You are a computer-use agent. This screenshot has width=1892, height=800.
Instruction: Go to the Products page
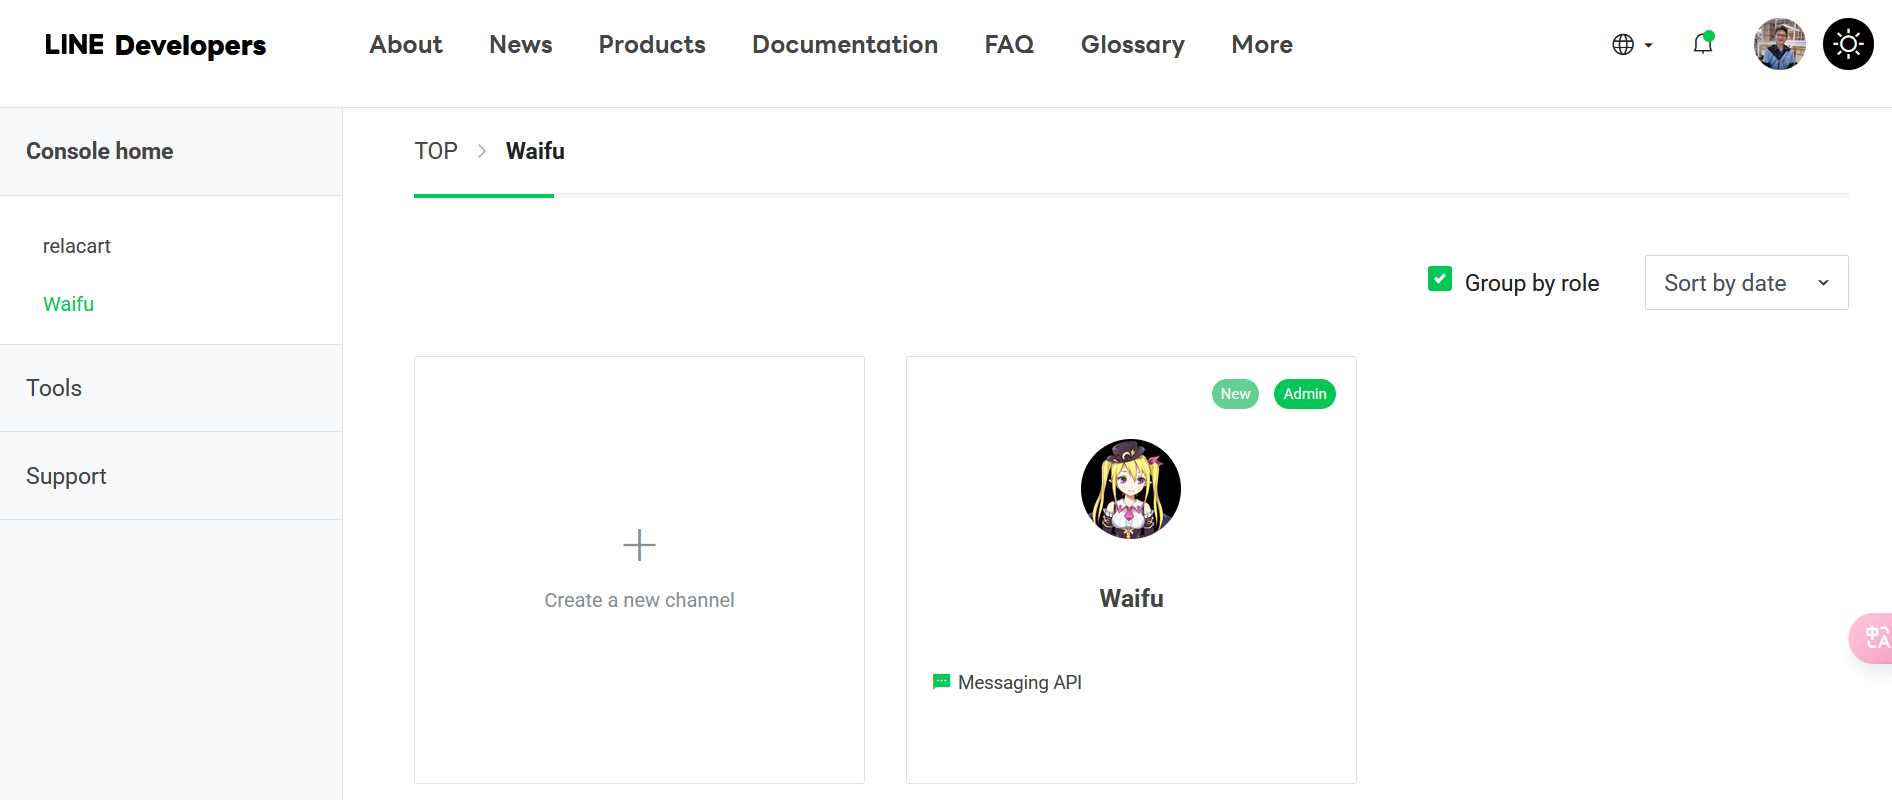(652, 45)
